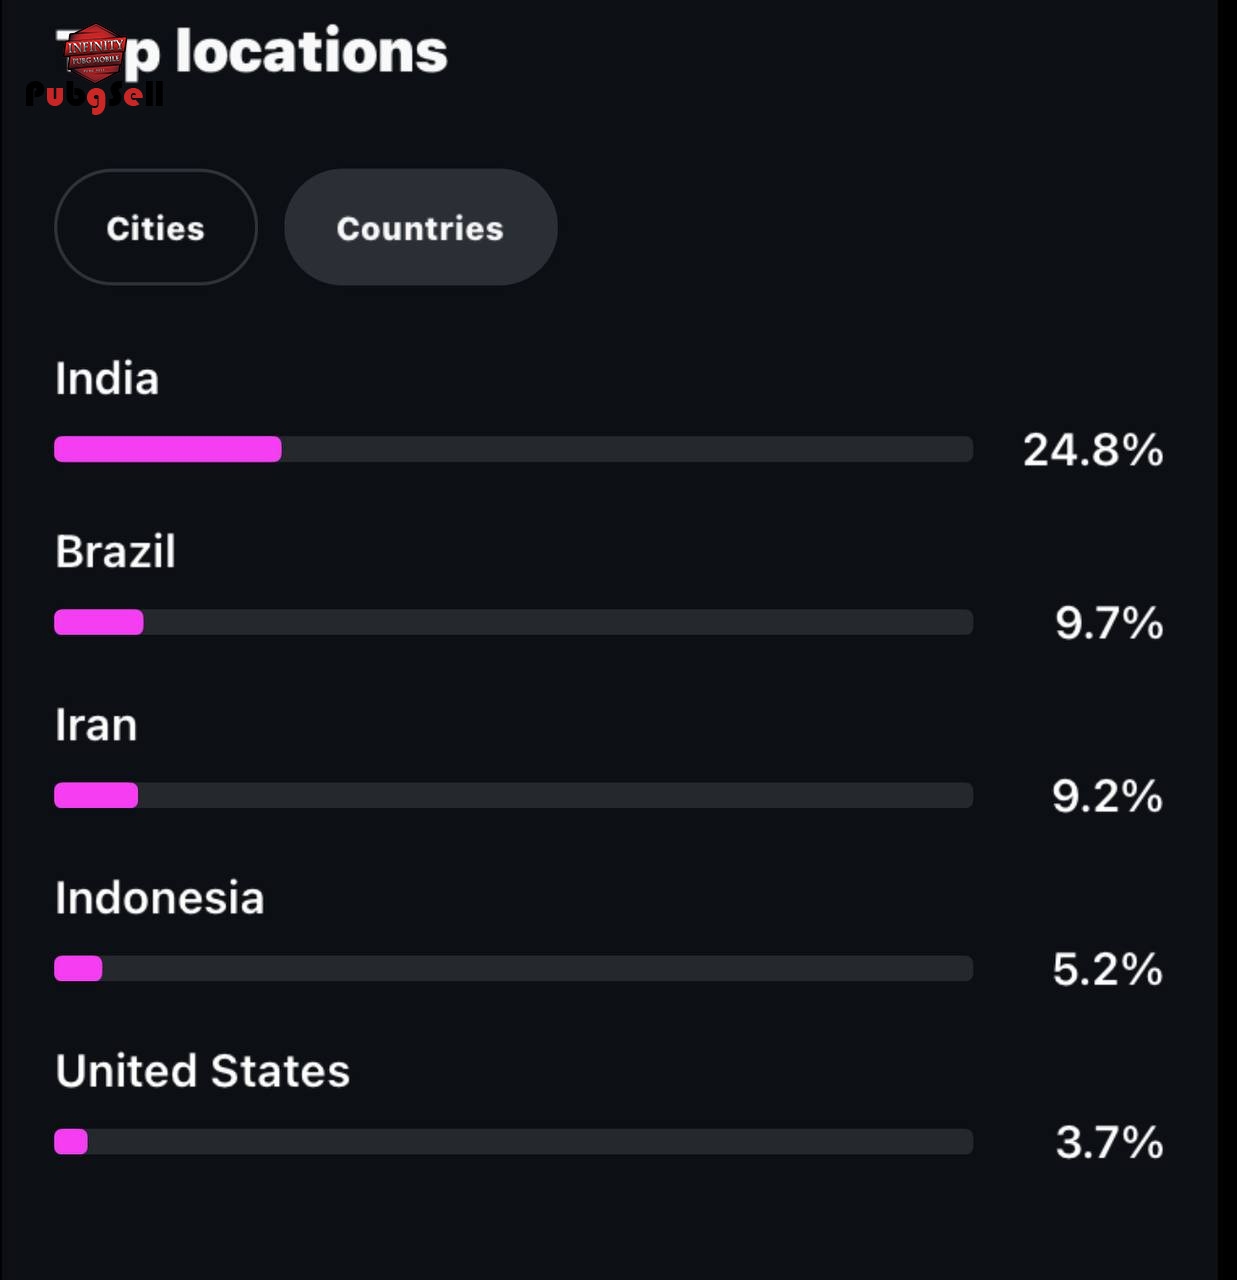Viewport: 1237px width, 1280px height.
Task: Click the 3.7% value for United States
Action: pyautogui.click(x=1110, y=1142)
